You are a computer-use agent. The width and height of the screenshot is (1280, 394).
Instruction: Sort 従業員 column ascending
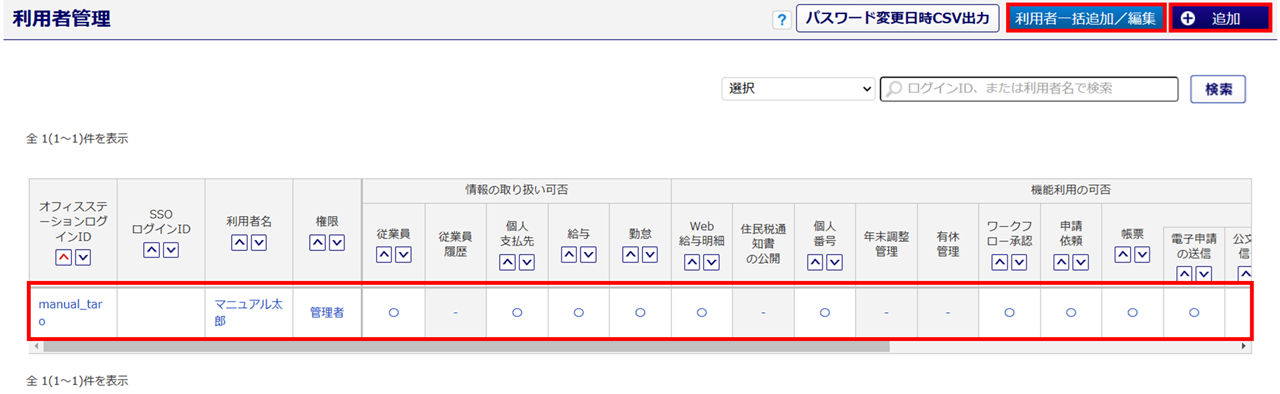click(384, 255)
